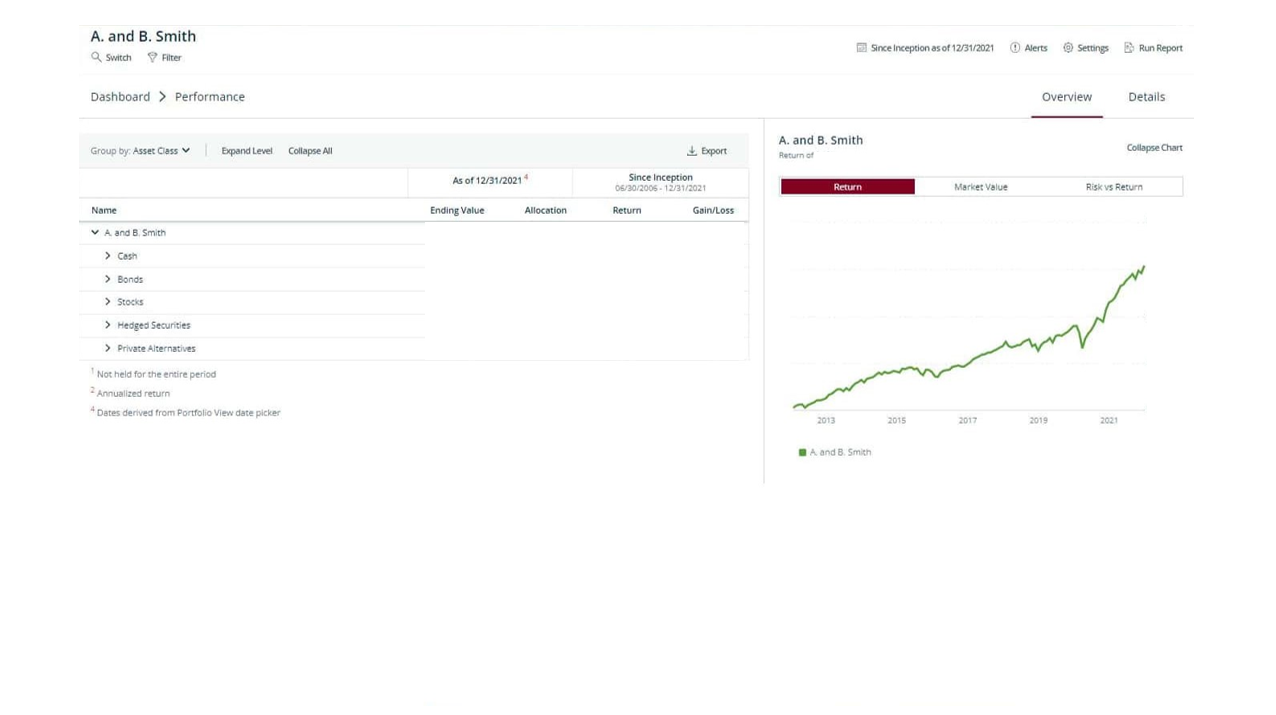Click the Expand Level control
This screenshot has width=1276, height=715.
[x=246, y=150]
